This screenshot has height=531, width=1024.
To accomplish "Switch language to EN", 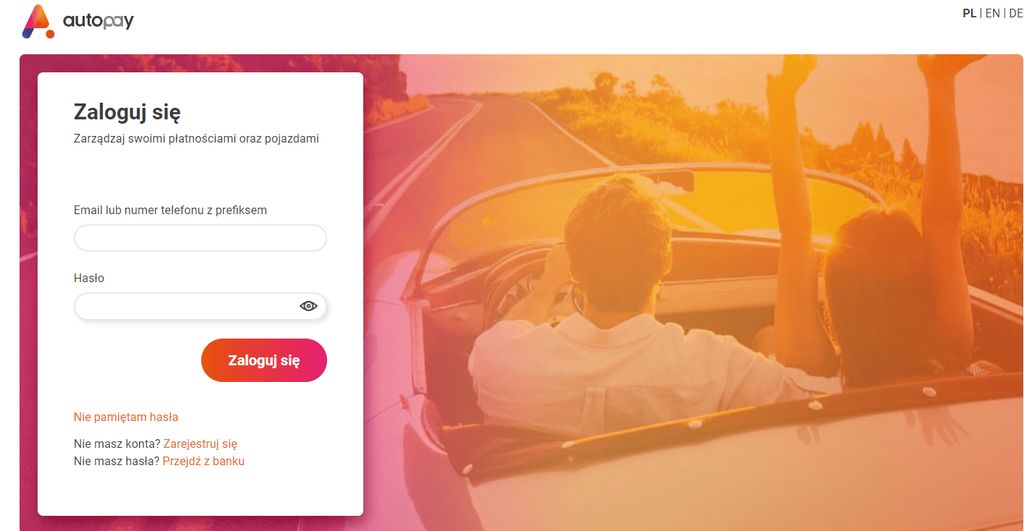I will pyautogui.click(x=992, y=13).
